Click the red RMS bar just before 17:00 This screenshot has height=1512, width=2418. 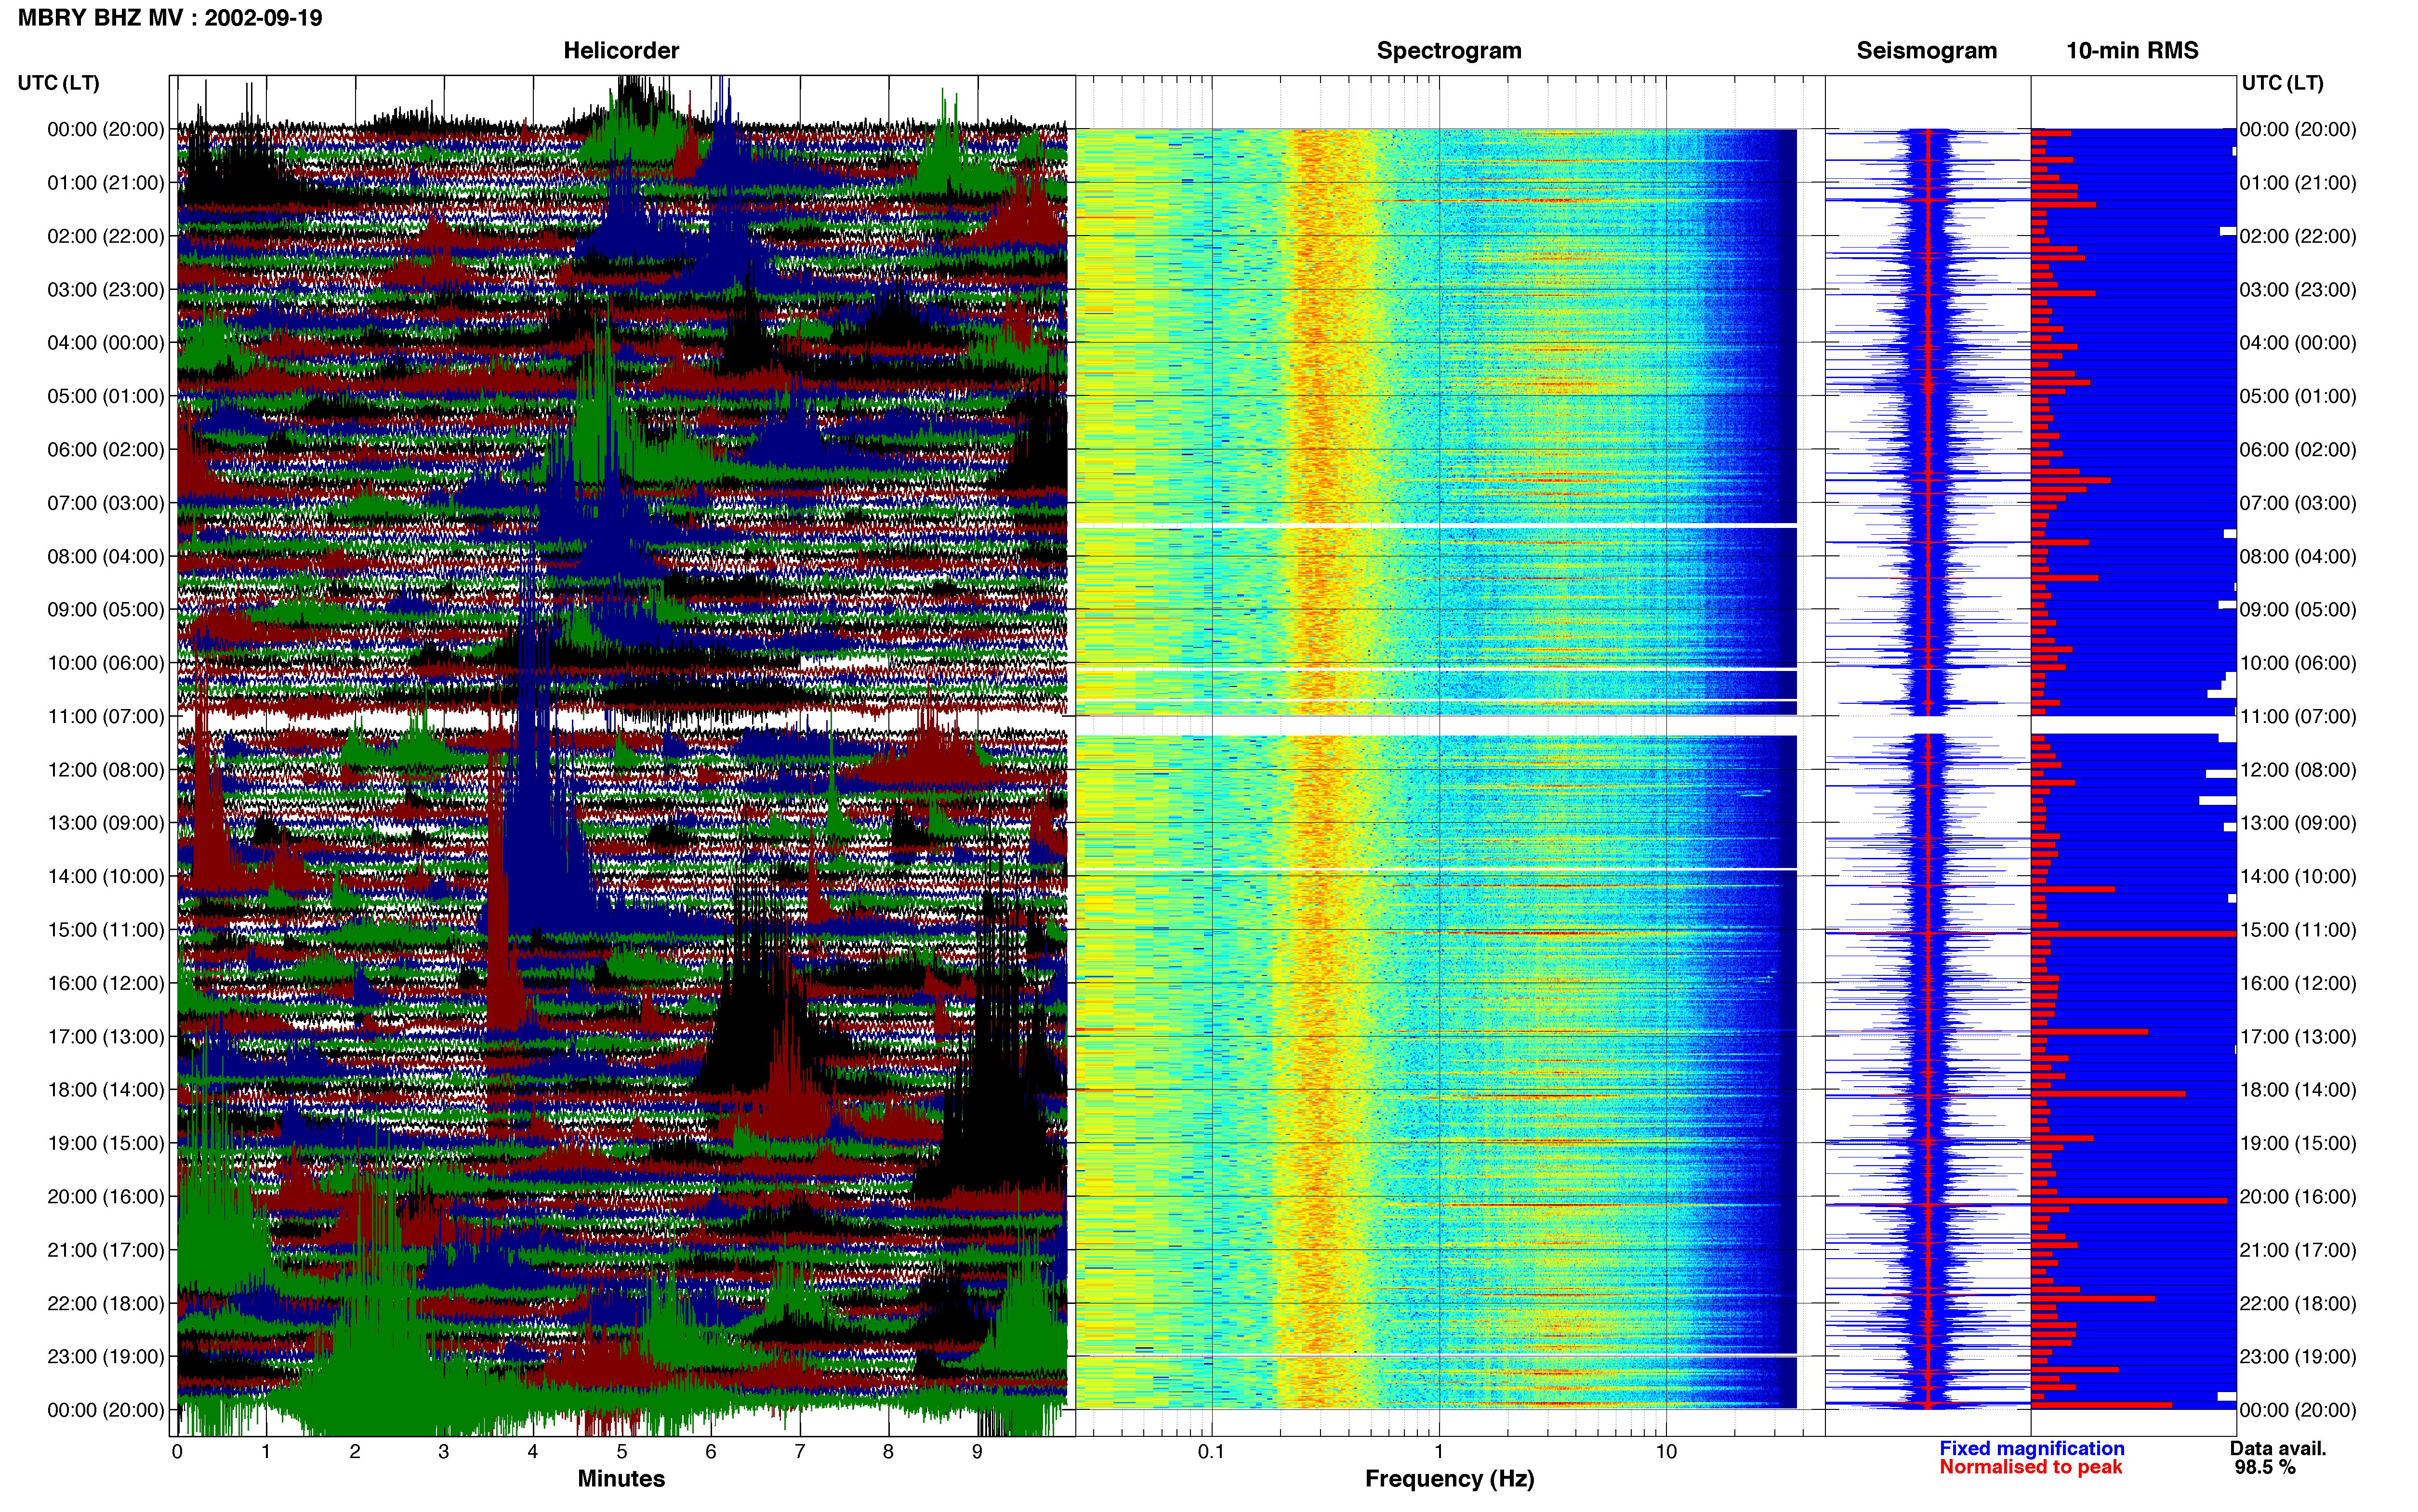click(x=2089, y=1031)
